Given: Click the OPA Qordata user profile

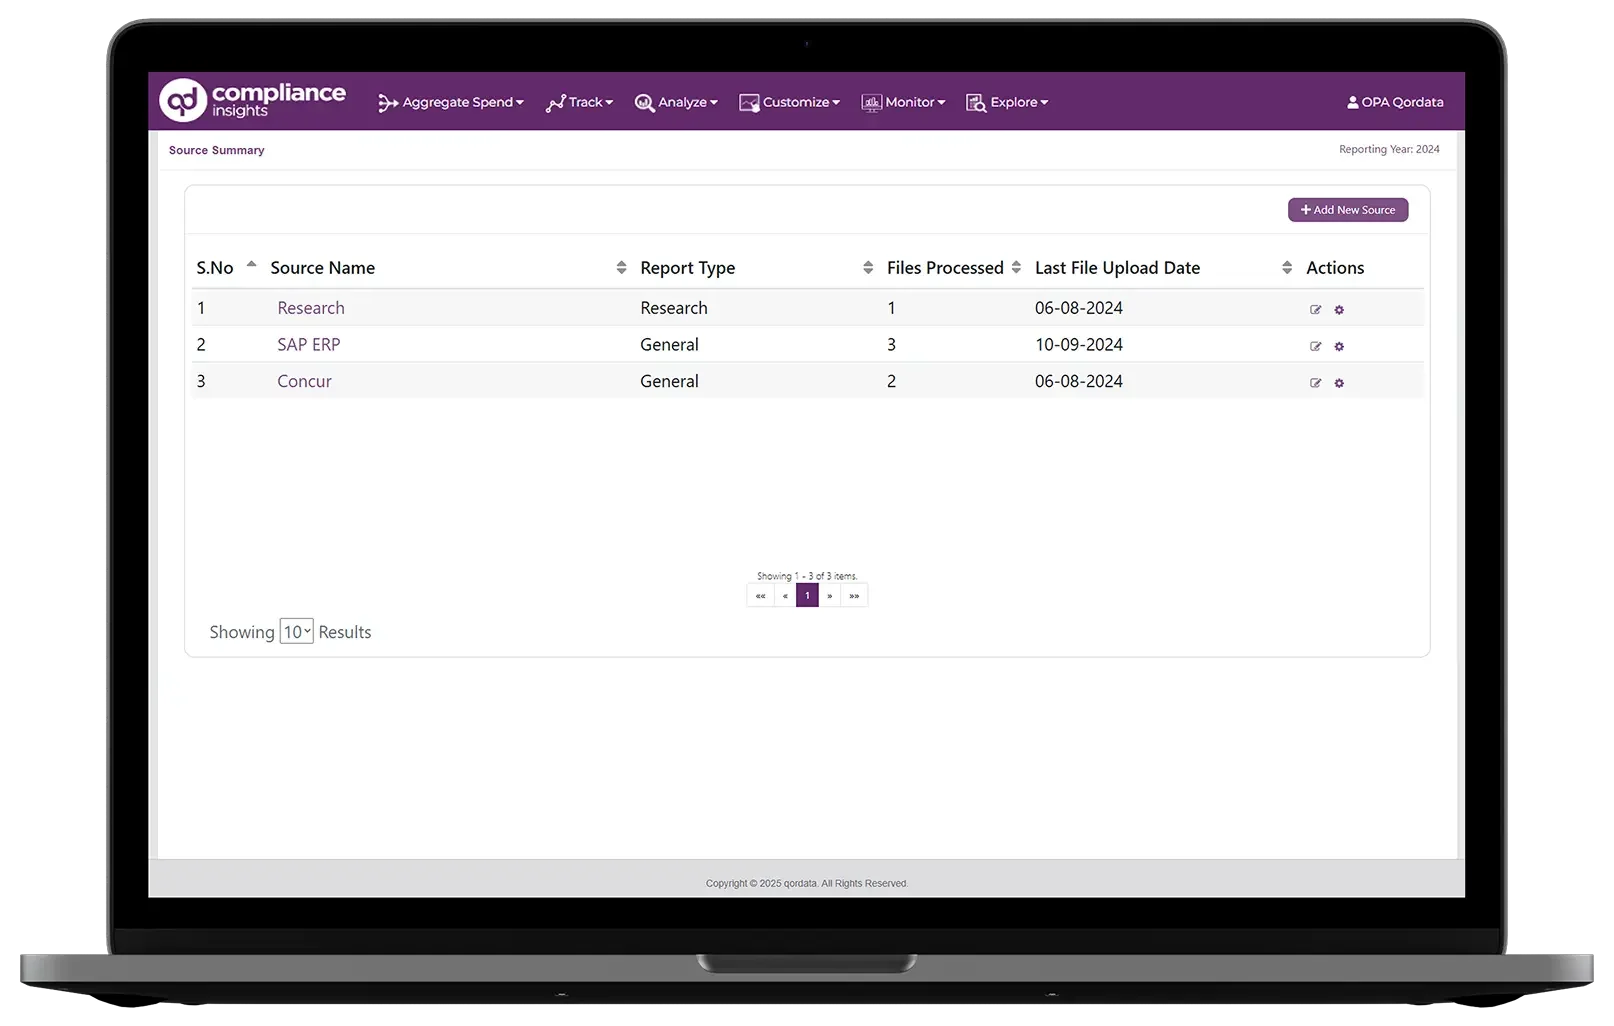Looking at the screenshot, I should [x=1395, y=102].
